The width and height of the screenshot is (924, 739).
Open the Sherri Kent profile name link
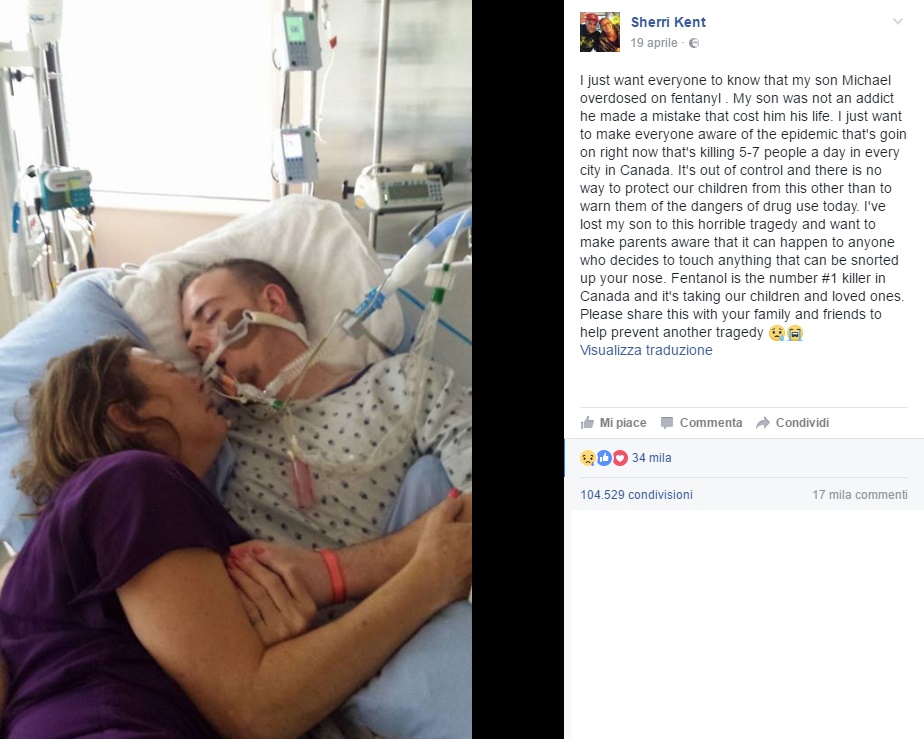(668, 22)
